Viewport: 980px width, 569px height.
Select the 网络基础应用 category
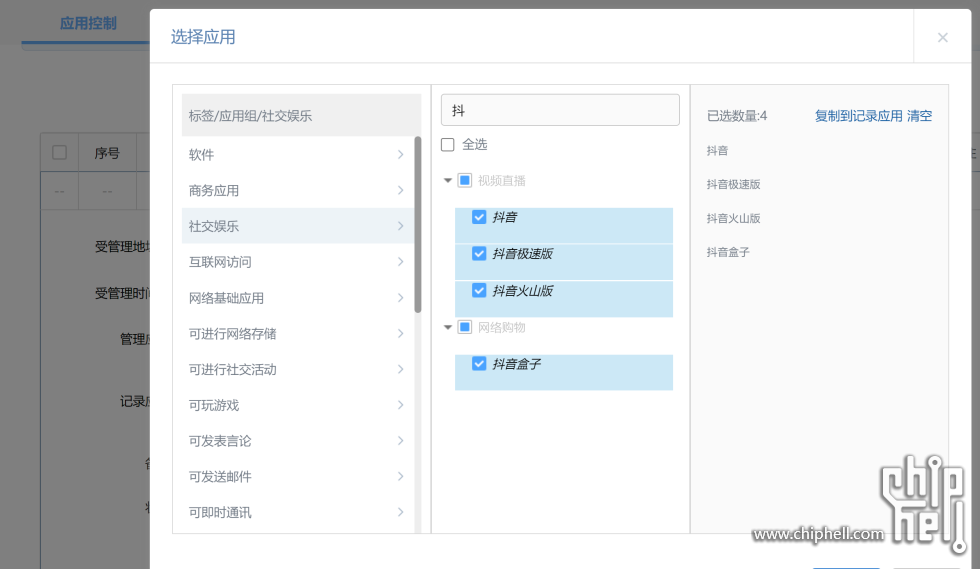coord(298,298)
